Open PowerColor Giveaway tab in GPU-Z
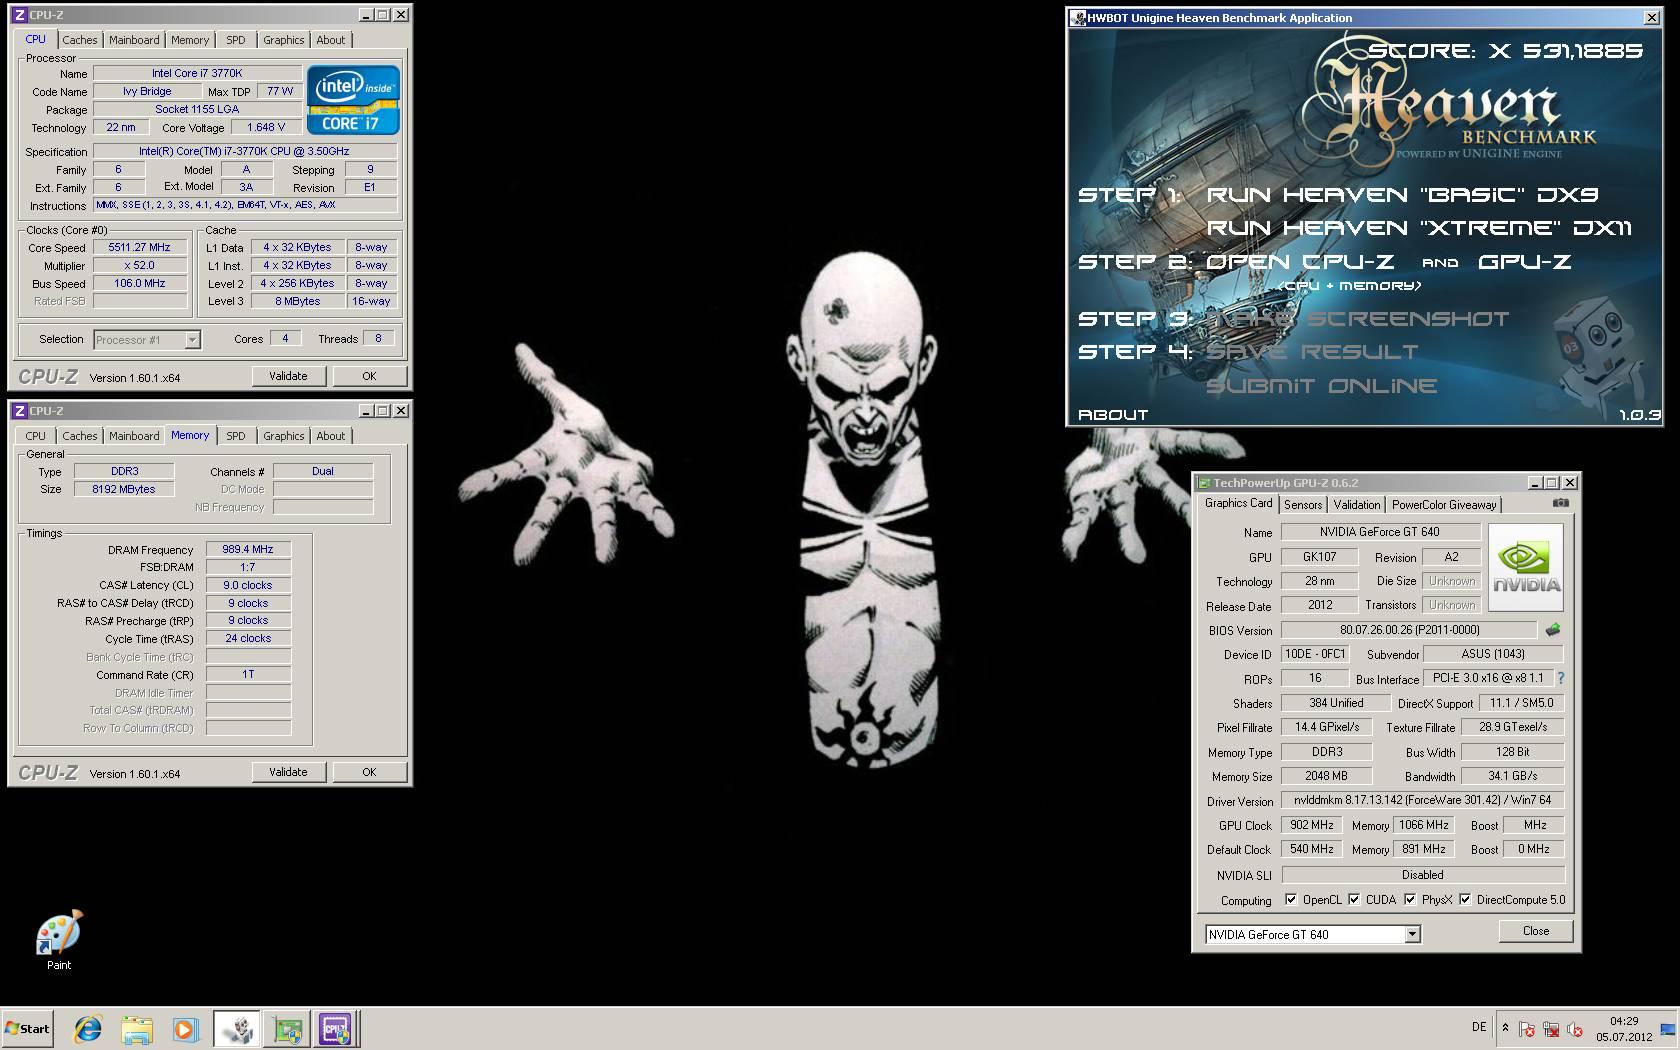This screenshot has height=1050, width=1680. tap(1444, 505)
